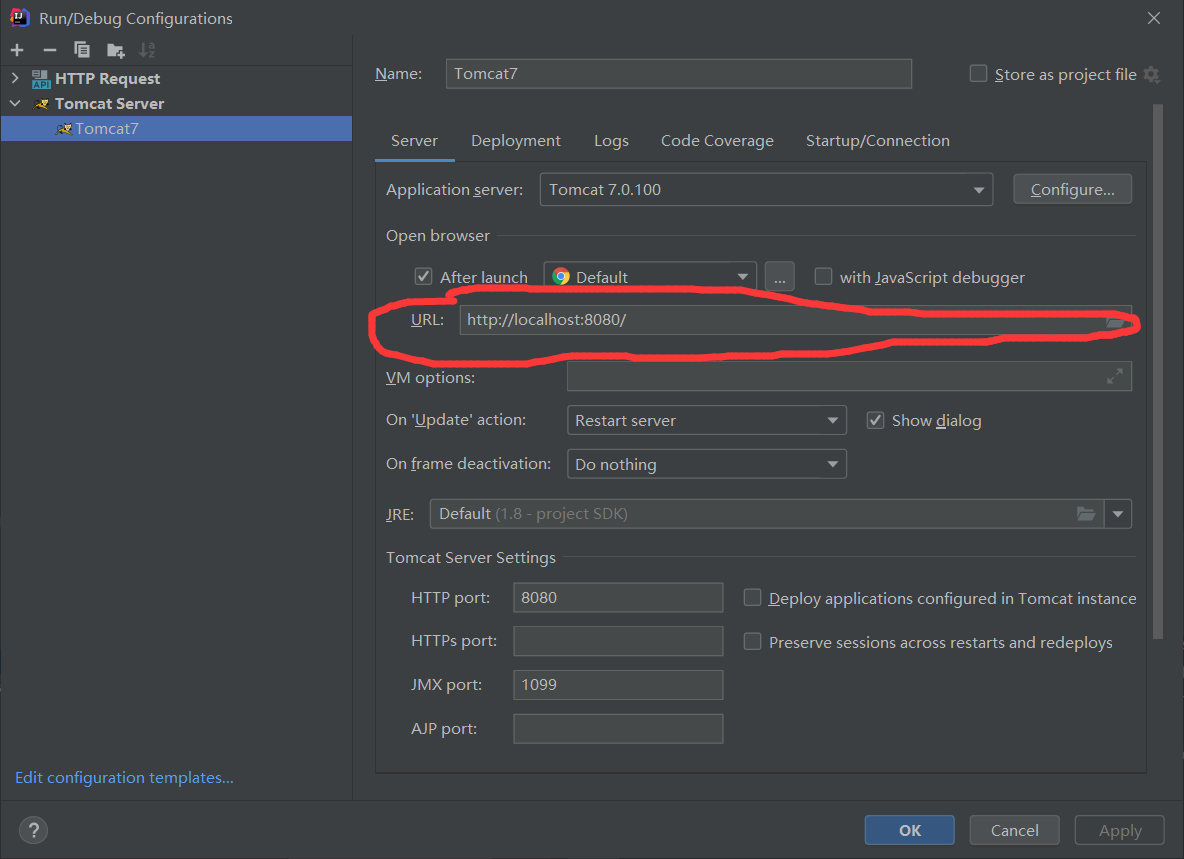Open the On 'Update' action dropdown
The image size is (1184, 859).
point(833,420)
